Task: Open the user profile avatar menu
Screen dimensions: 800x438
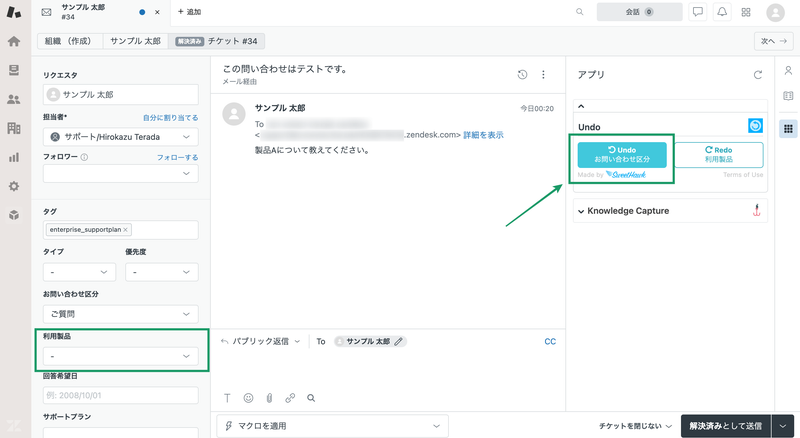Action: (x=775, y=13)
